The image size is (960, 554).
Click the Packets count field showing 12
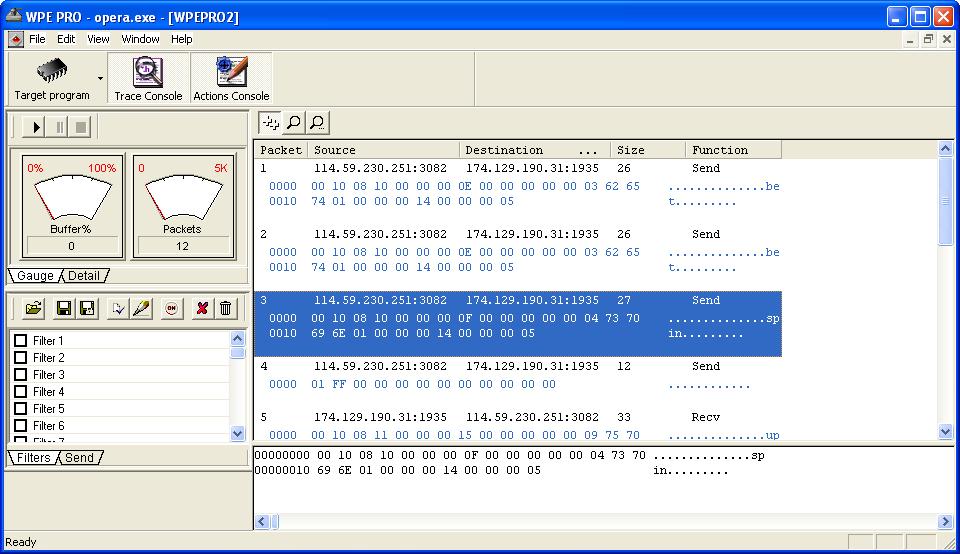click(182, 246)
